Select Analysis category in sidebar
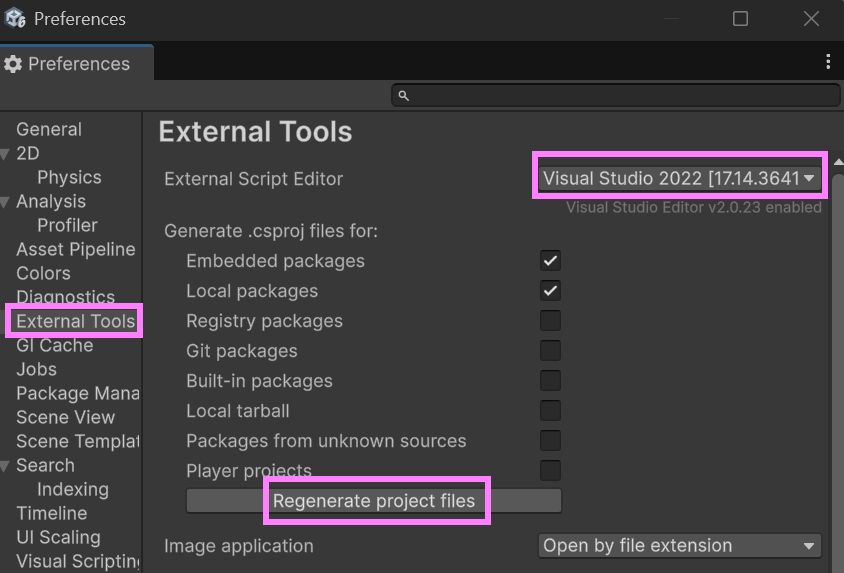This screenshot has height=573, width=844. [51, 202]
